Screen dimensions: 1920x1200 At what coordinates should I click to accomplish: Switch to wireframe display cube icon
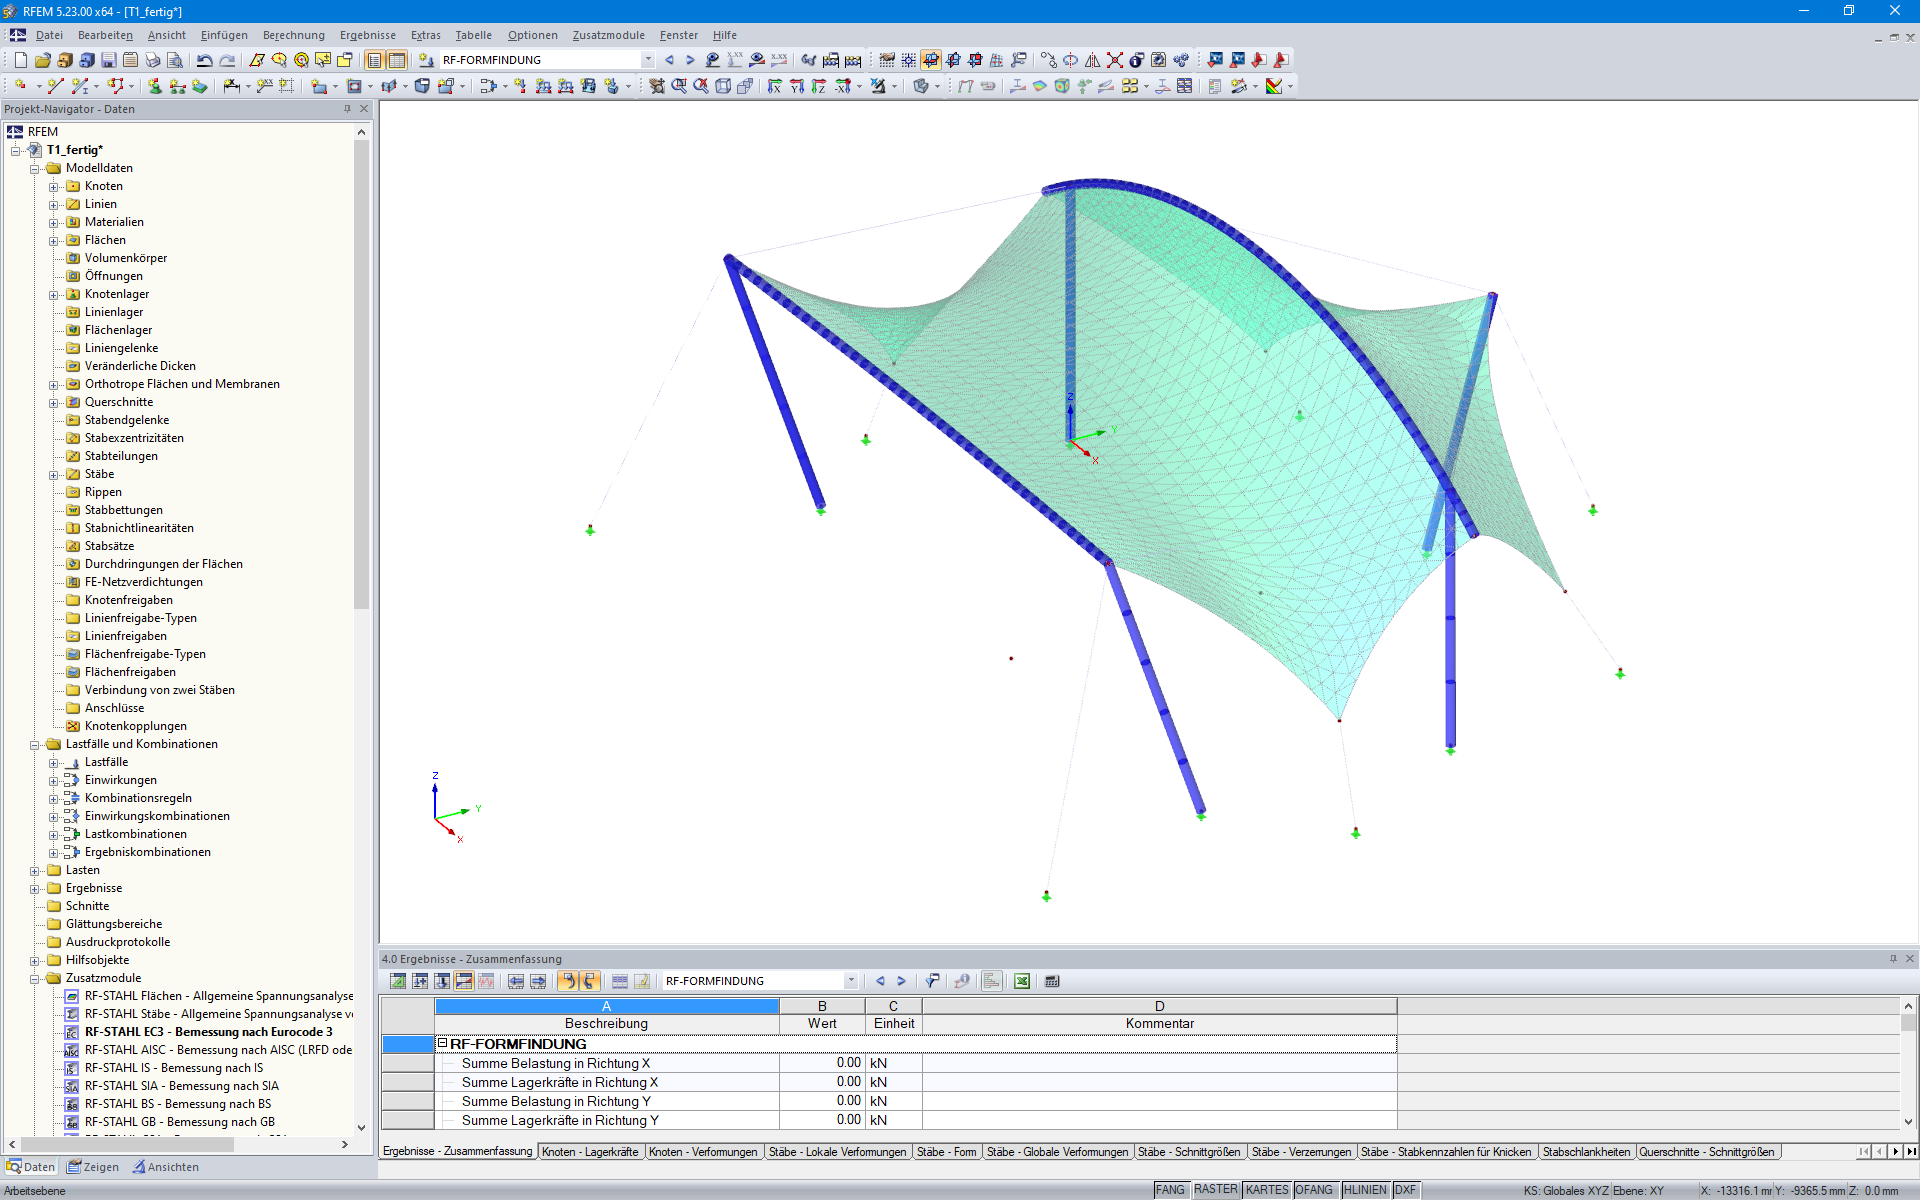pos(723,86)
